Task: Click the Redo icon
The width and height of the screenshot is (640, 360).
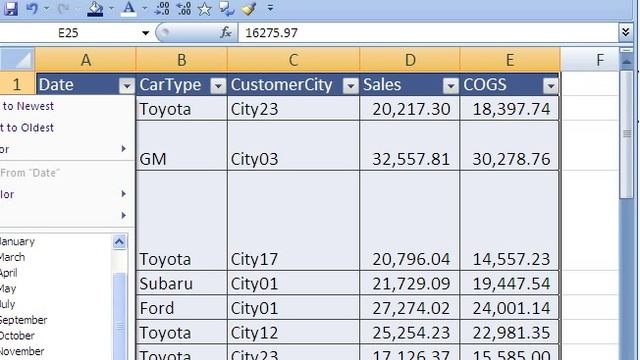Action: point(63,8)
